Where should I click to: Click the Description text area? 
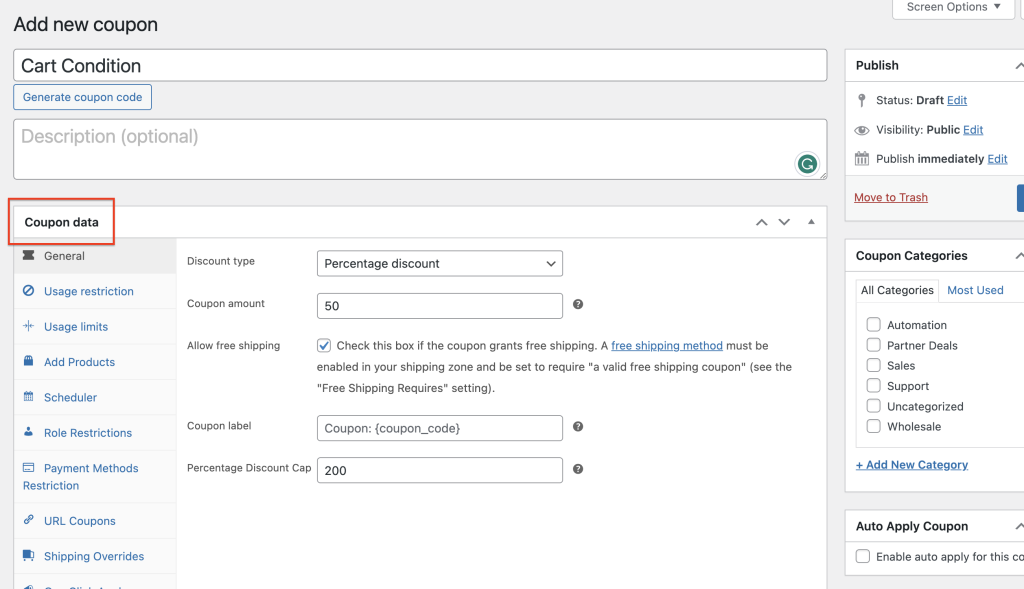420,149
